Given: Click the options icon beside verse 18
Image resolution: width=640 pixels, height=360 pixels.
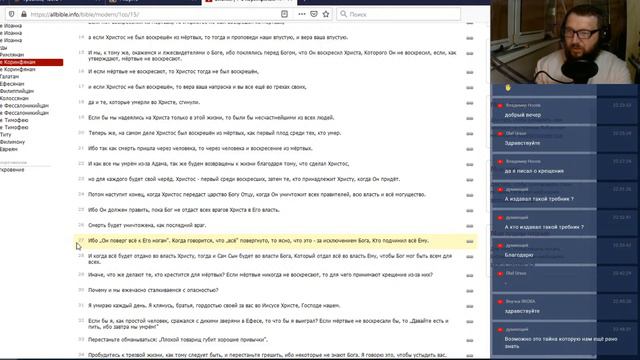Looking at the screenshot, I should 470,103.
